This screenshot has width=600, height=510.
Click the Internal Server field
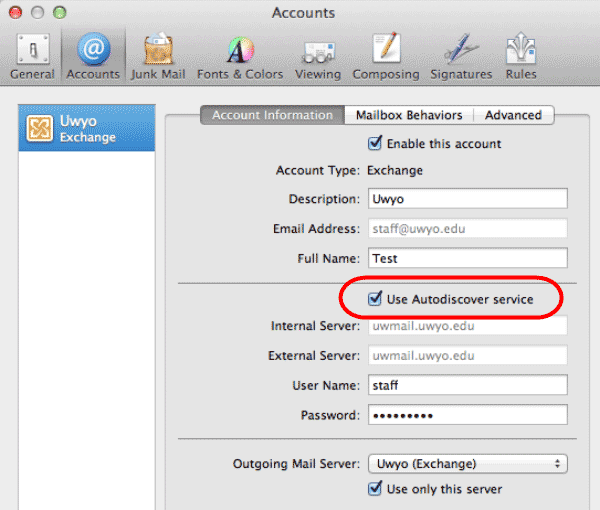[x=468, y=326]
